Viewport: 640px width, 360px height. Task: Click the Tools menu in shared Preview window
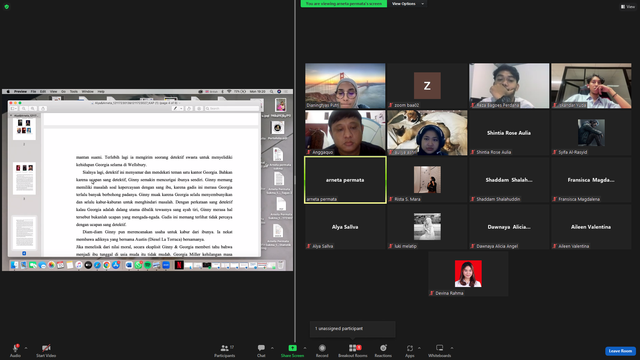(x=73, y=91)
